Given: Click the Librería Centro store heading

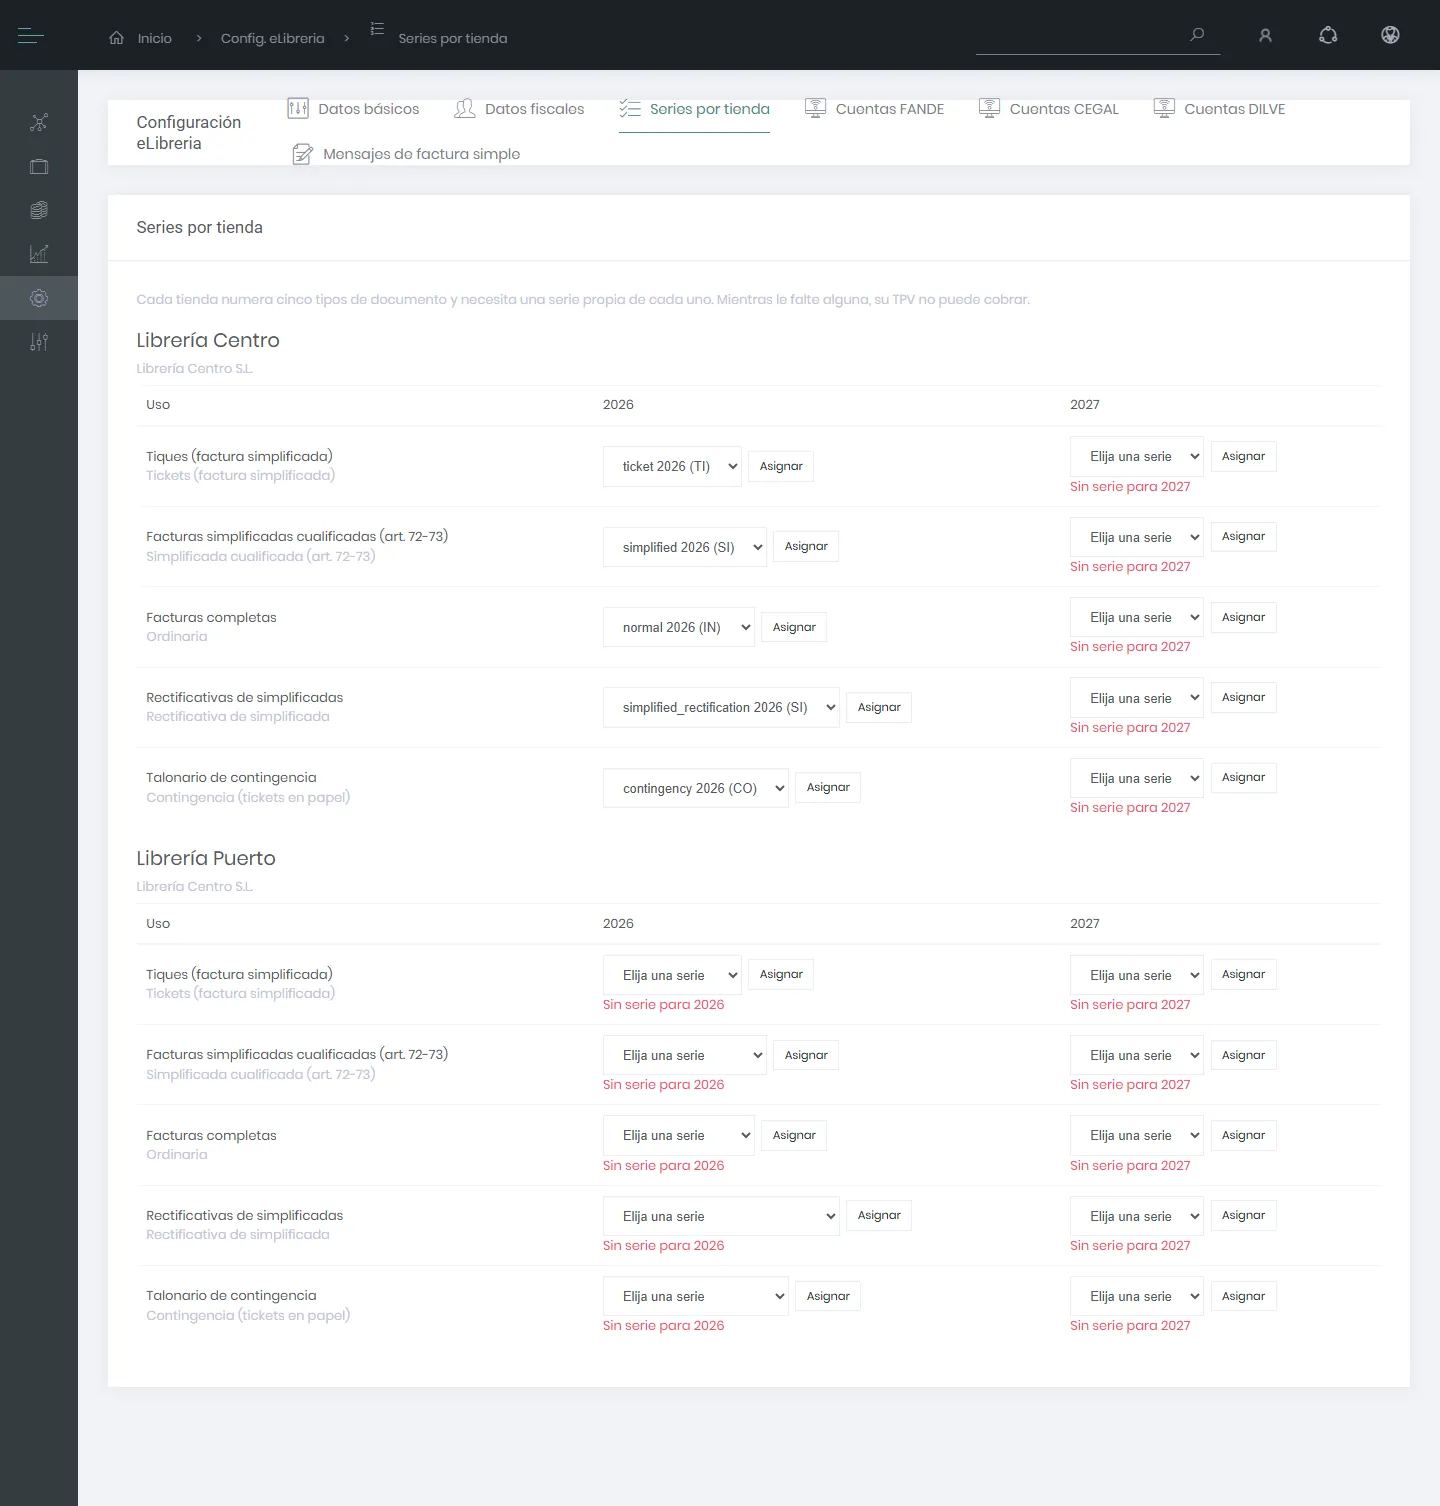Looking at the screenshot, I should click(208, 340).
